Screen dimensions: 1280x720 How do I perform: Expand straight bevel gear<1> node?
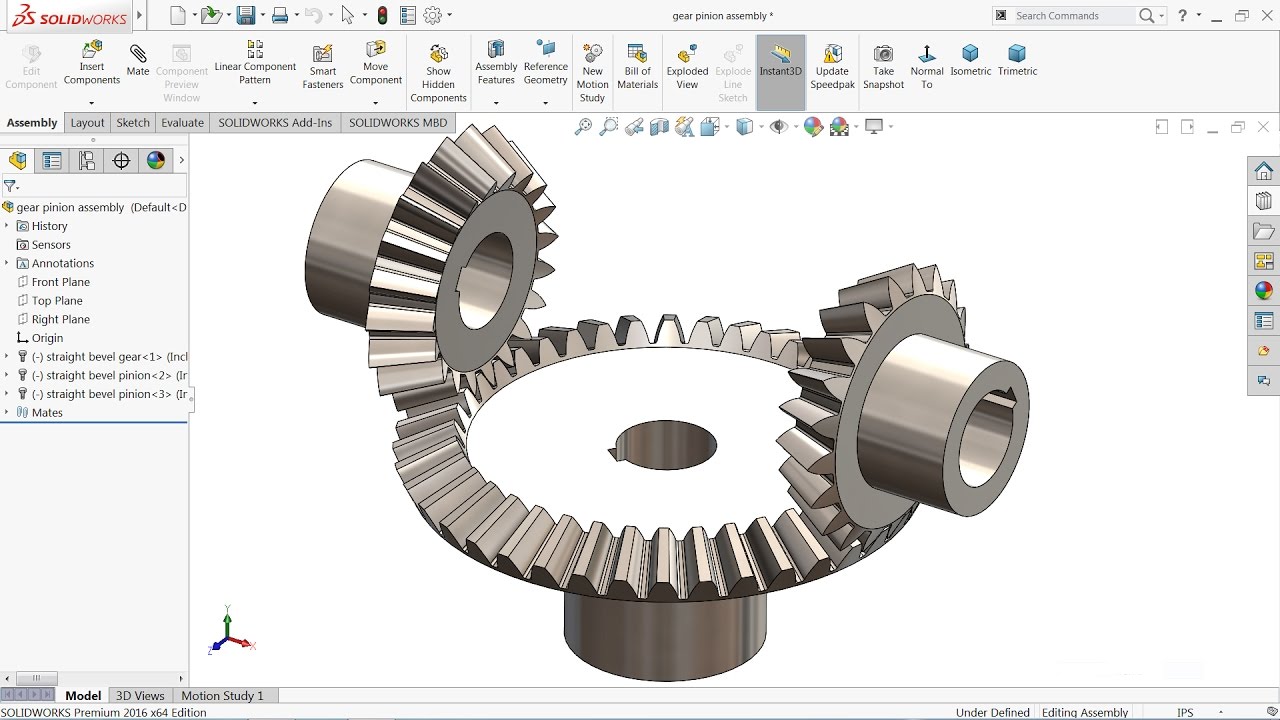click(6, 356)
